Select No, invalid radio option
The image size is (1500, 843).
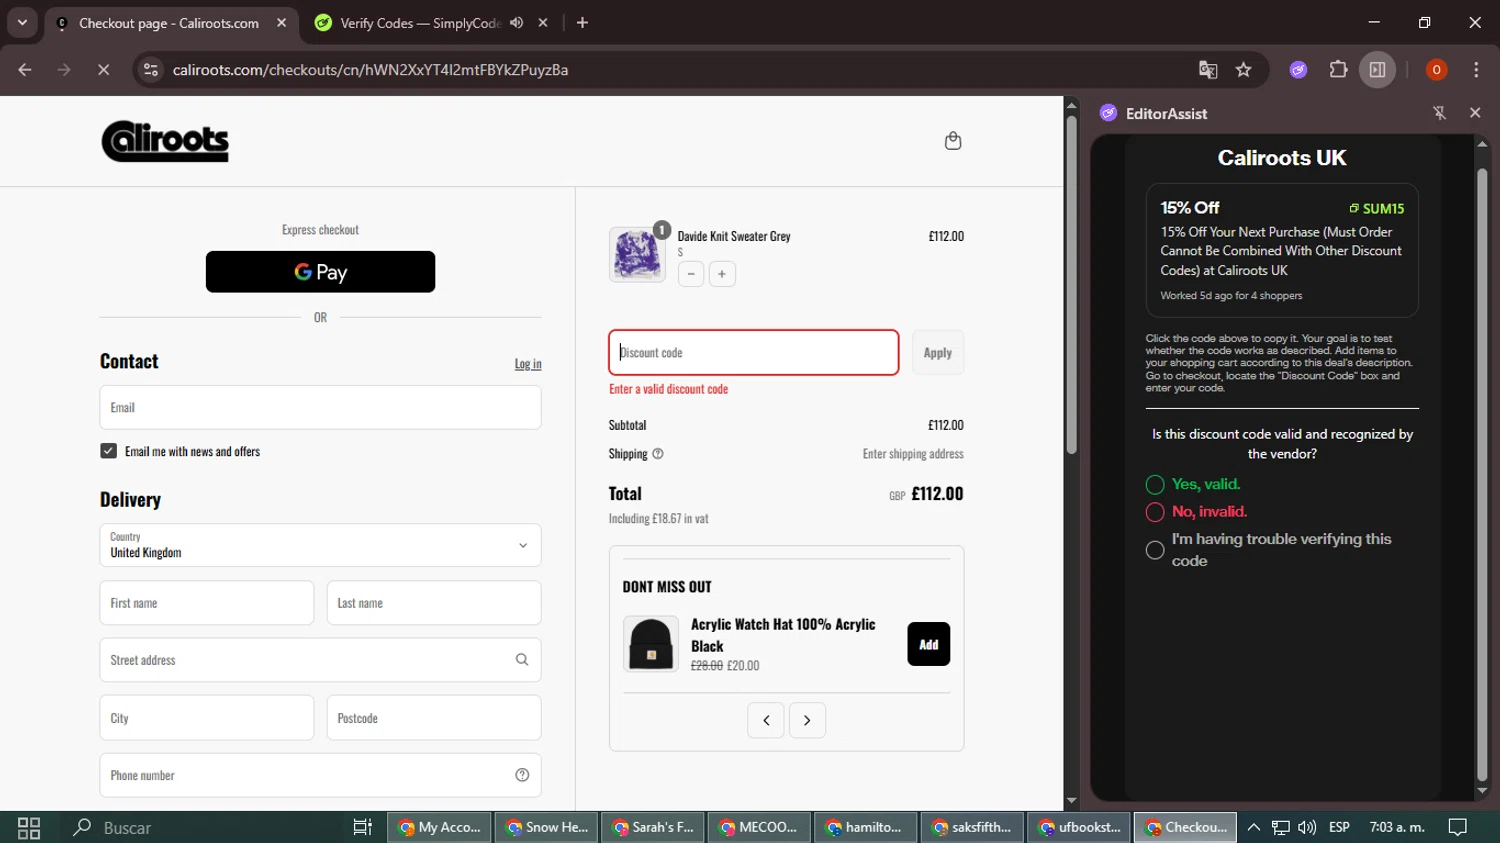click(1155, 512)
